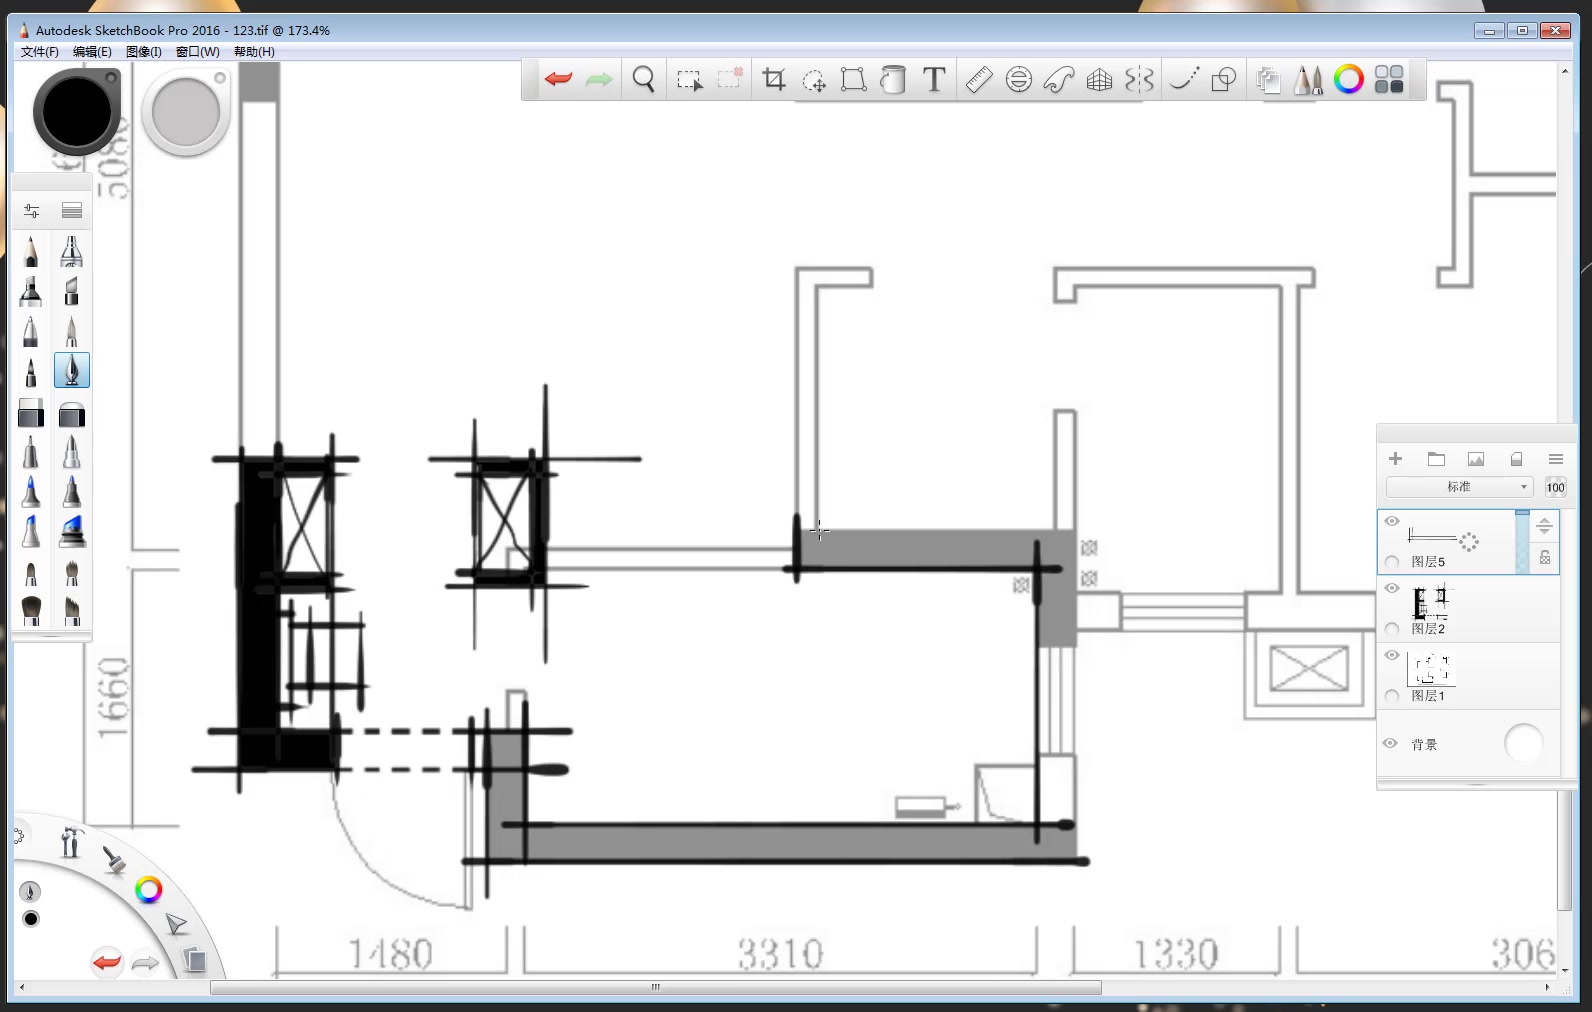The image size is (1592, 1012).
Task: Select the pencil brush in palette
Action: tap(31, 250)
